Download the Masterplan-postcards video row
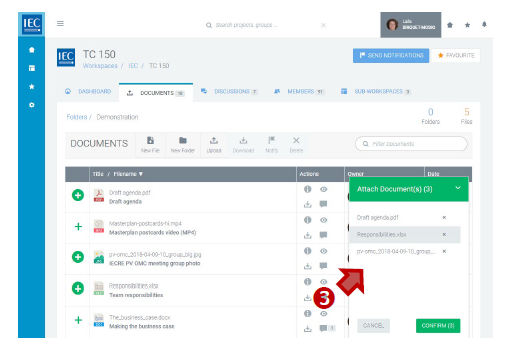This screenshot has width=506, height=361. click(308, 235)
